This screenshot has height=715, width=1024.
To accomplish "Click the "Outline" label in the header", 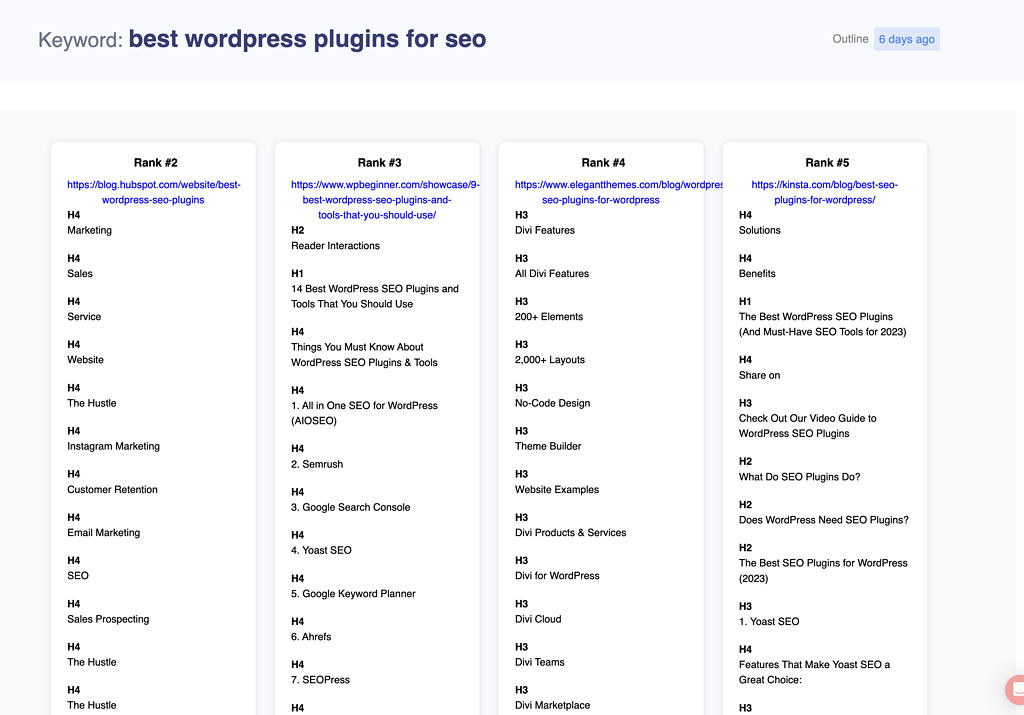I will [850, 39].
